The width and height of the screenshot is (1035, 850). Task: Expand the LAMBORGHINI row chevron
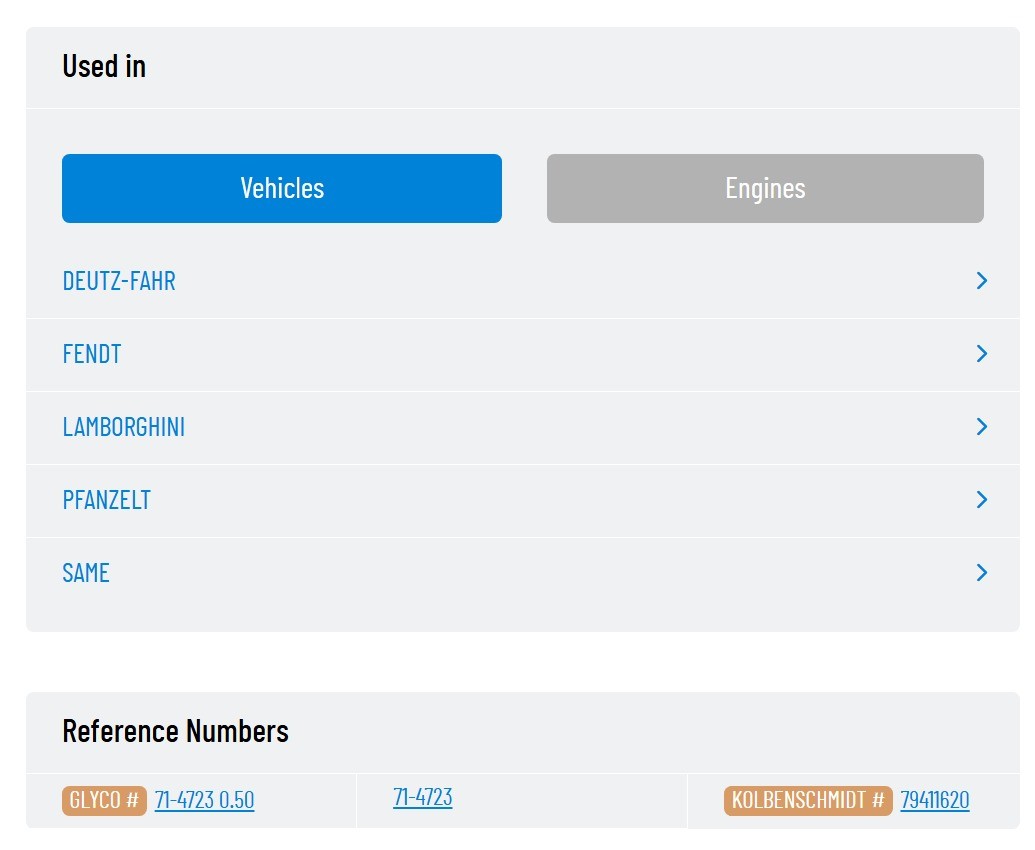tap(982, 427)
